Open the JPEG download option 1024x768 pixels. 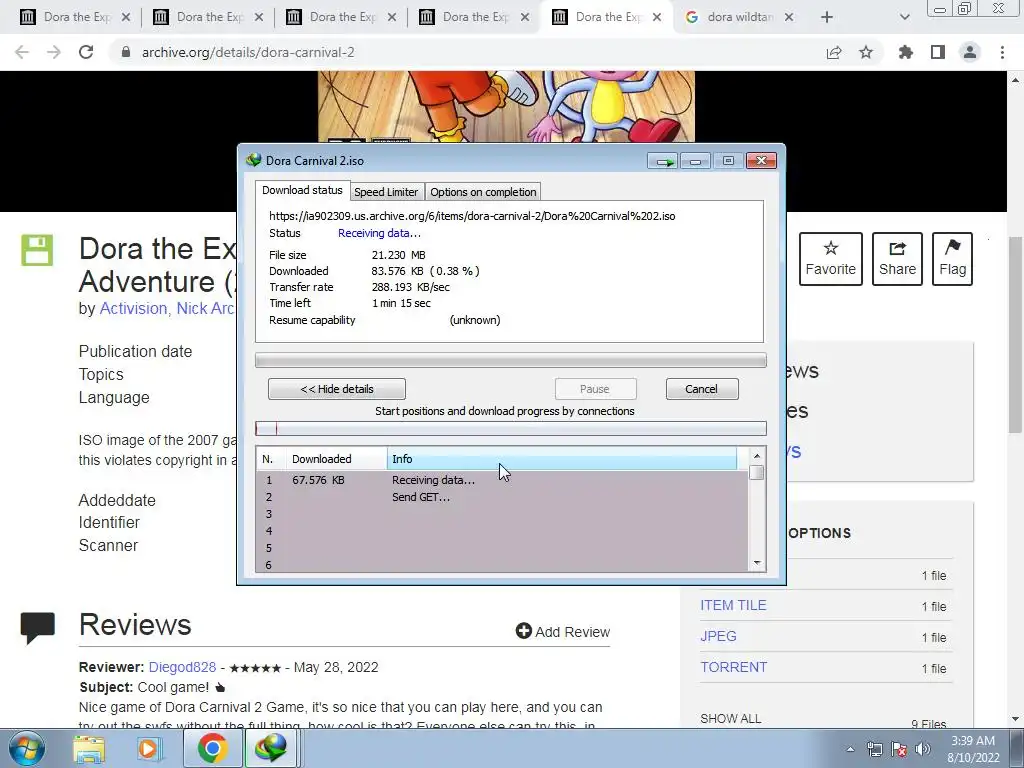pyautogui.click(x=718, y=636)
